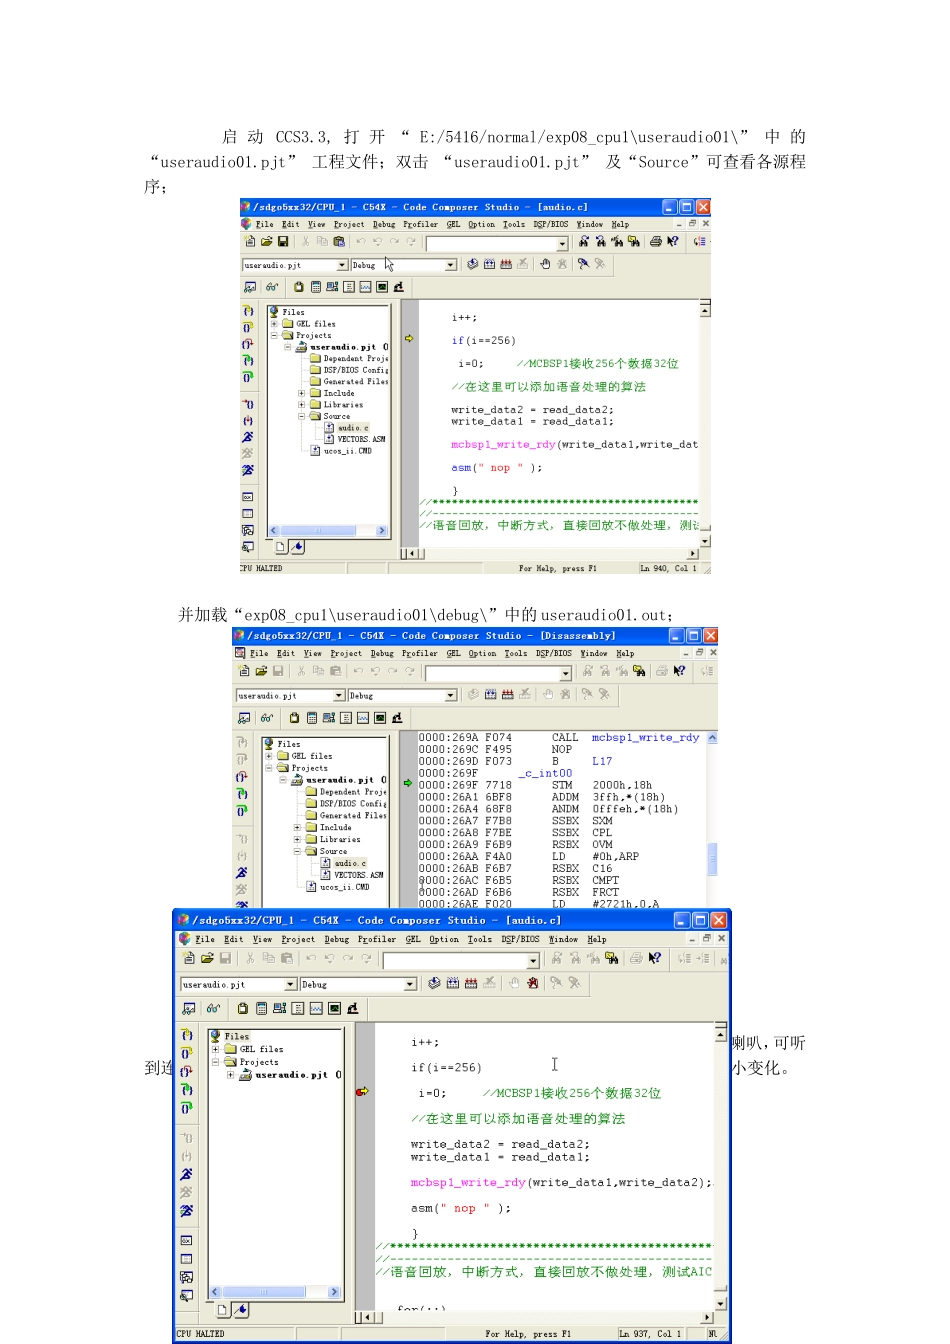This screenshot has width=950, height=1344.
Task: Click editor scroll-down arrow in front audio.c window
Action: tap(720, 1304)
